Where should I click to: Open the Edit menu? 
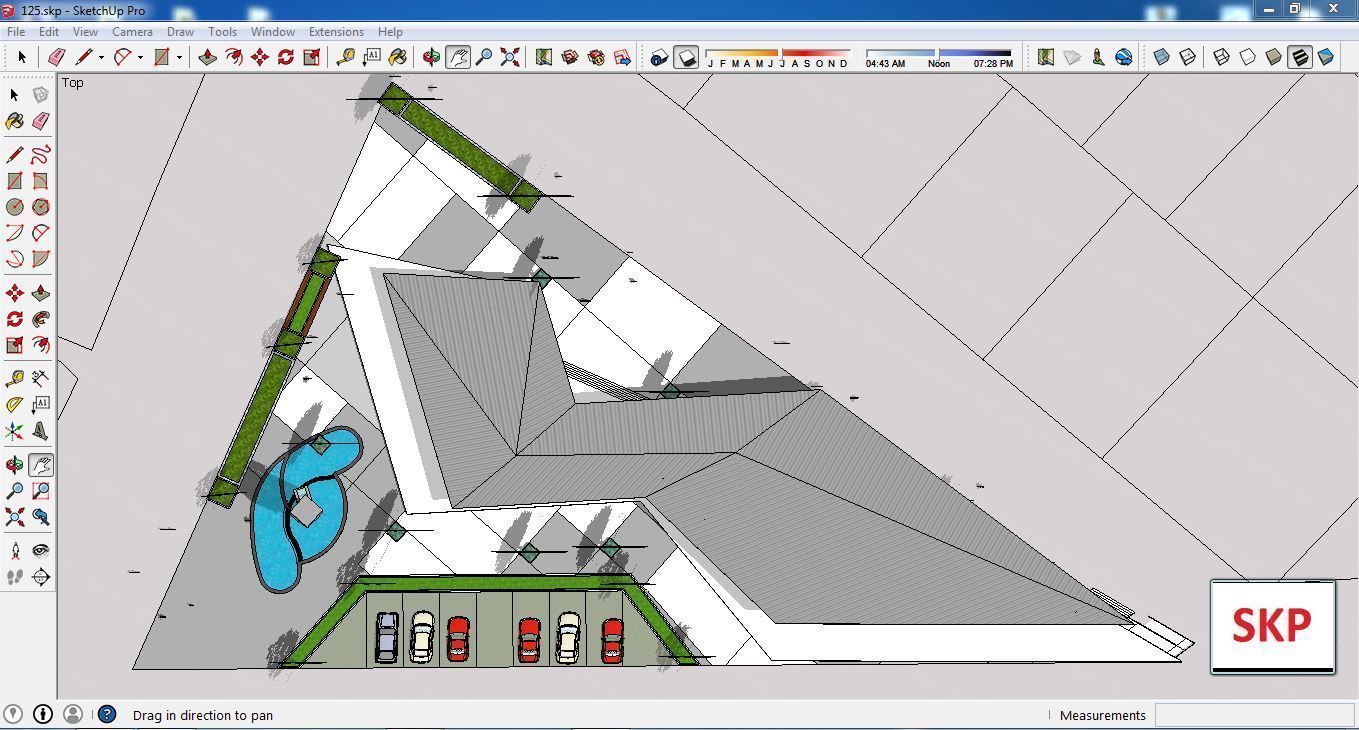tap(49, 32)
